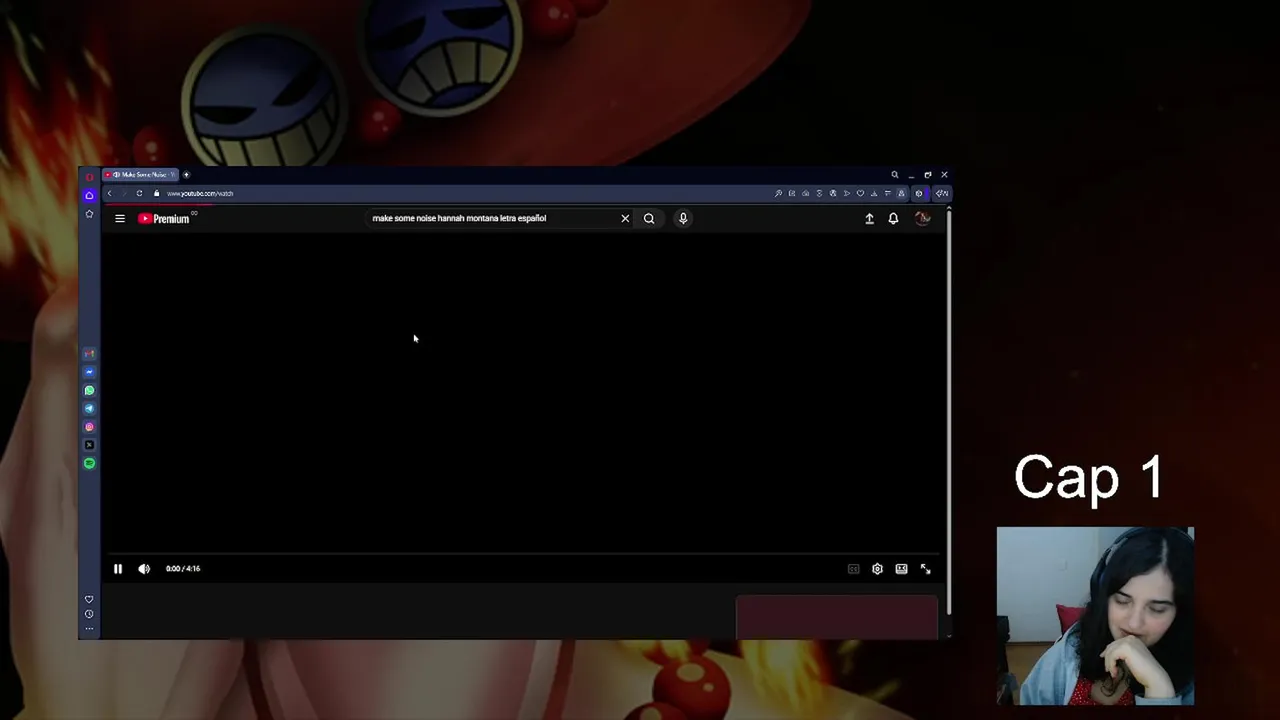Open Gmail from the Opera sidebar
This screenshot has height=720, width=1280.
[x=89, y=354]
